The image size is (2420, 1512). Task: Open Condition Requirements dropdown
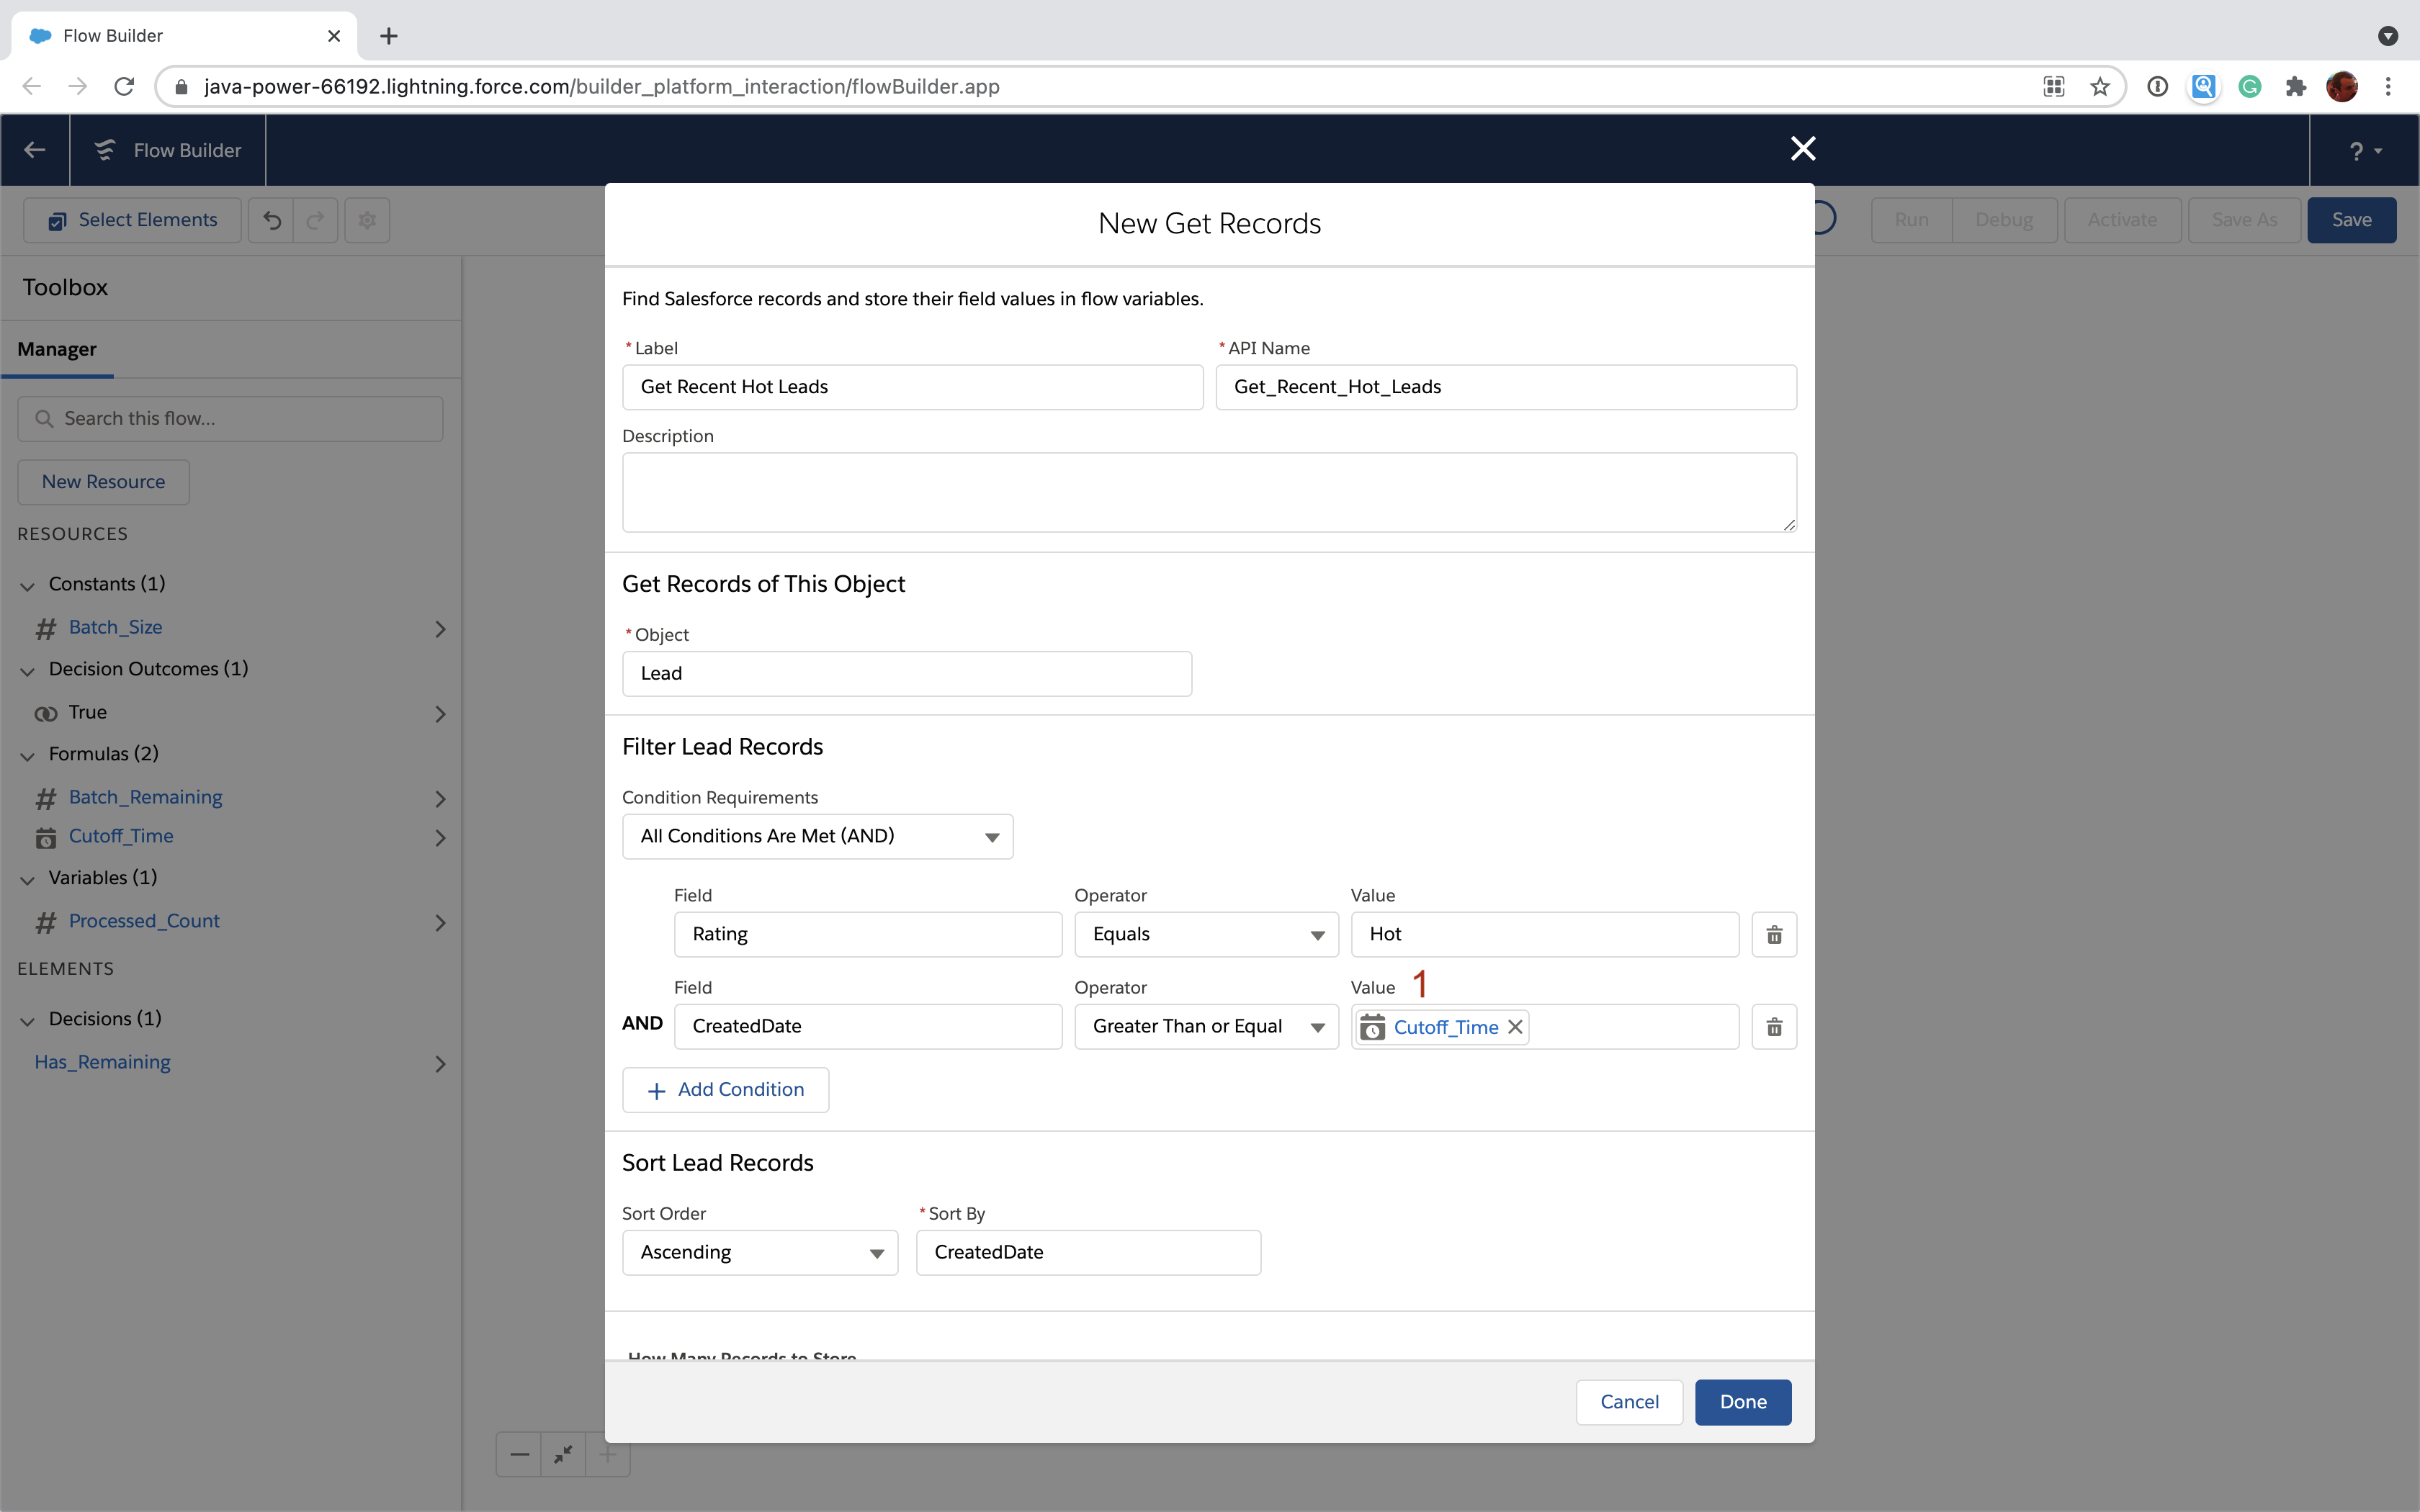click(817, 836)
